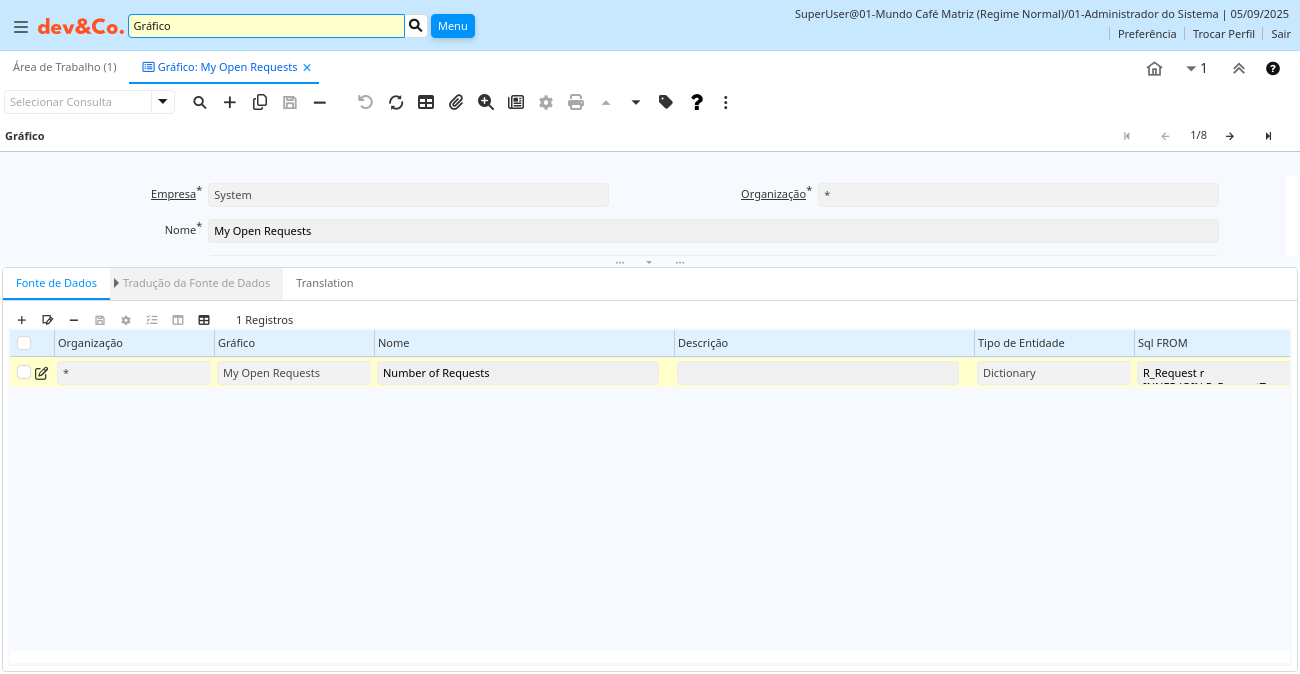Select the Number of Requests row checkbox

24,372
